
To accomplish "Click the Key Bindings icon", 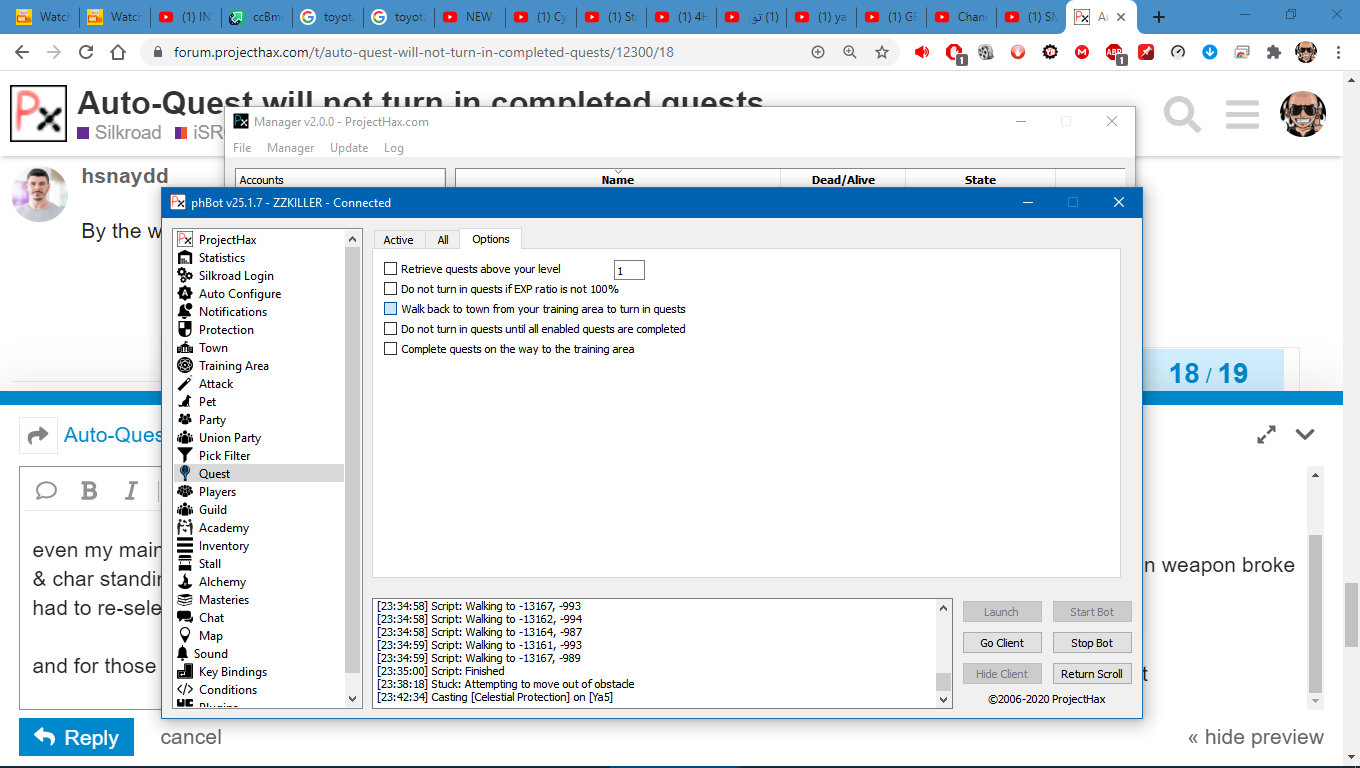I will click(185, 672).
